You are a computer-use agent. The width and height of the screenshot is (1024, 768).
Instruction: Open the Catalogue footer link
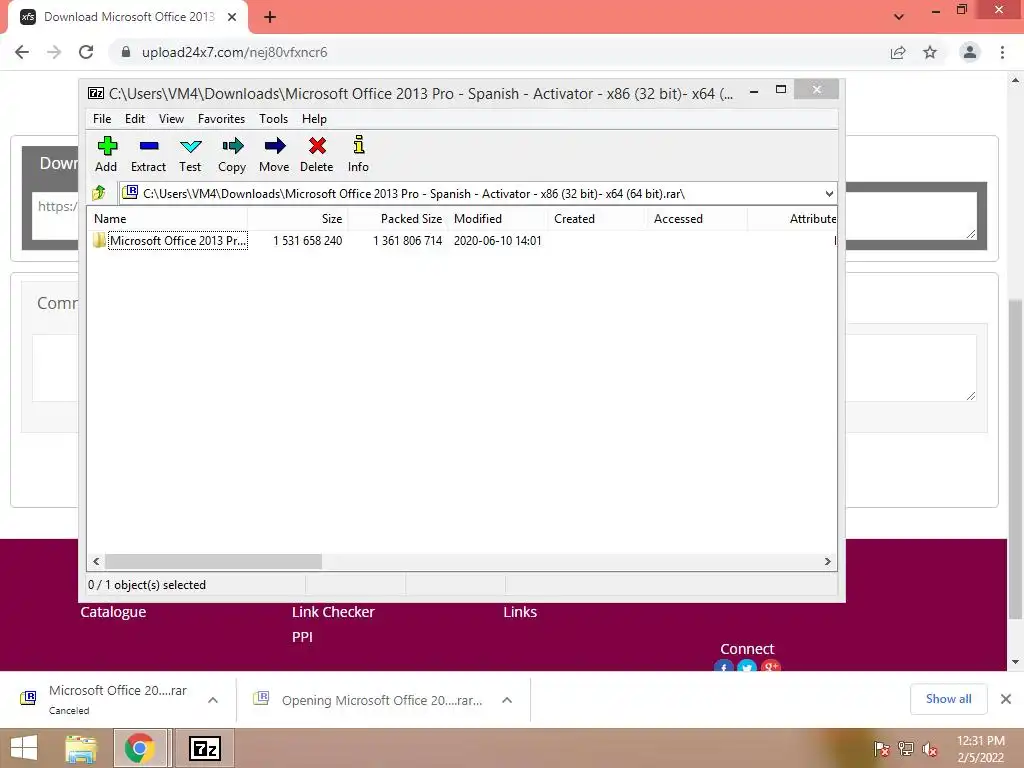(113, 612)
